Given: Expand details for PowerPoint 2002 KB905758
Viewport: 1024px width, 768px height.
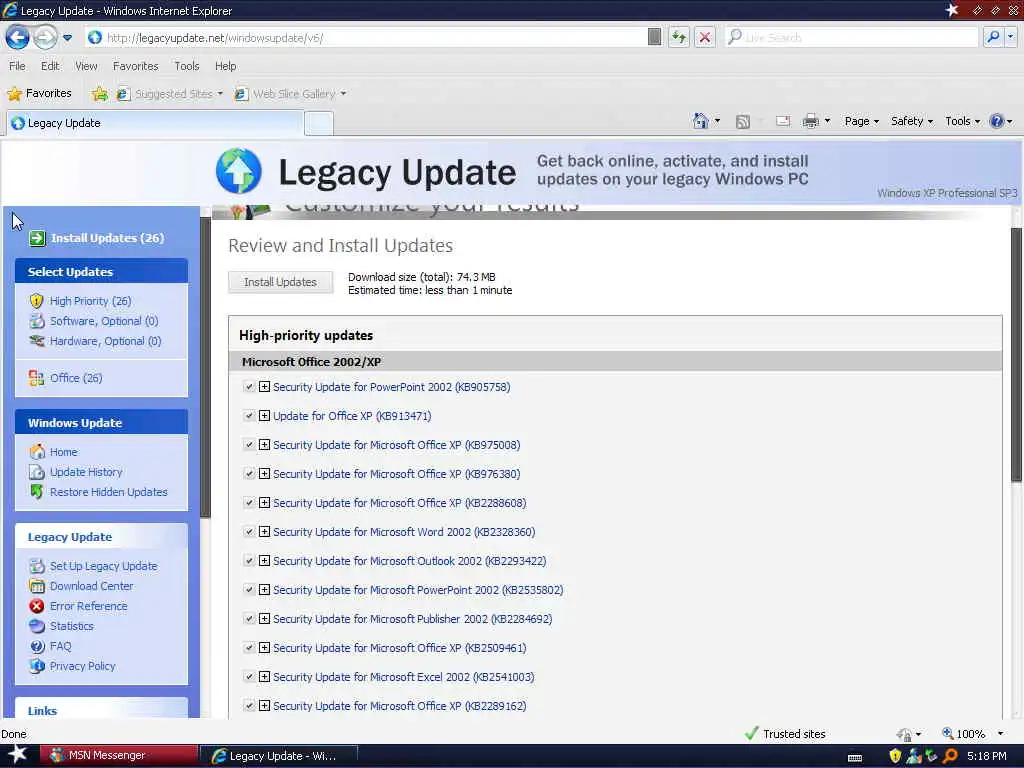Looking at the screenshot, I should coord(264,387).
